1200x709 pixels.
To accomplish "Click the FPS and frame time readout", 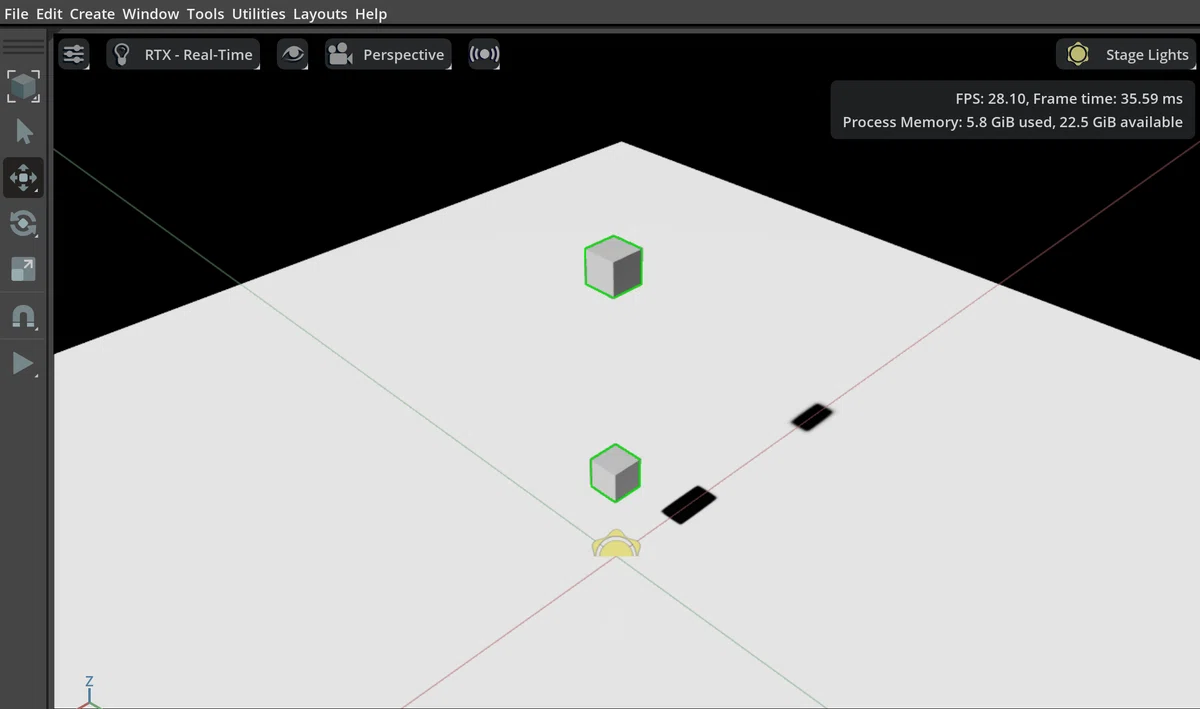I will pos(1069,98).
